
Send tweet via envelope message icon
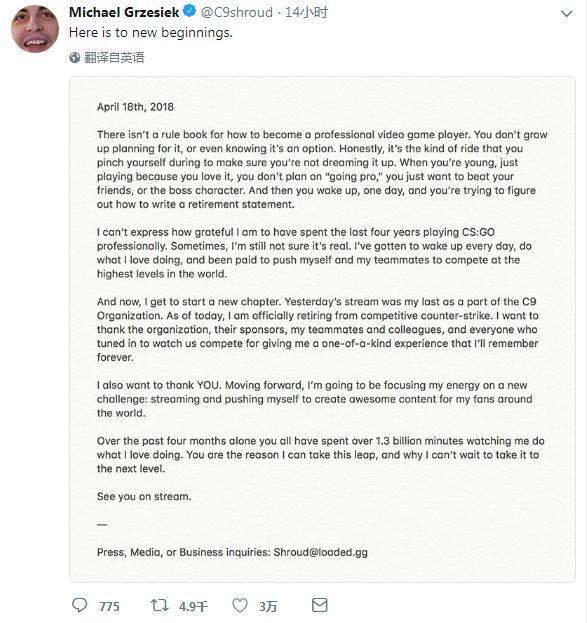click(x=320, y=605)
